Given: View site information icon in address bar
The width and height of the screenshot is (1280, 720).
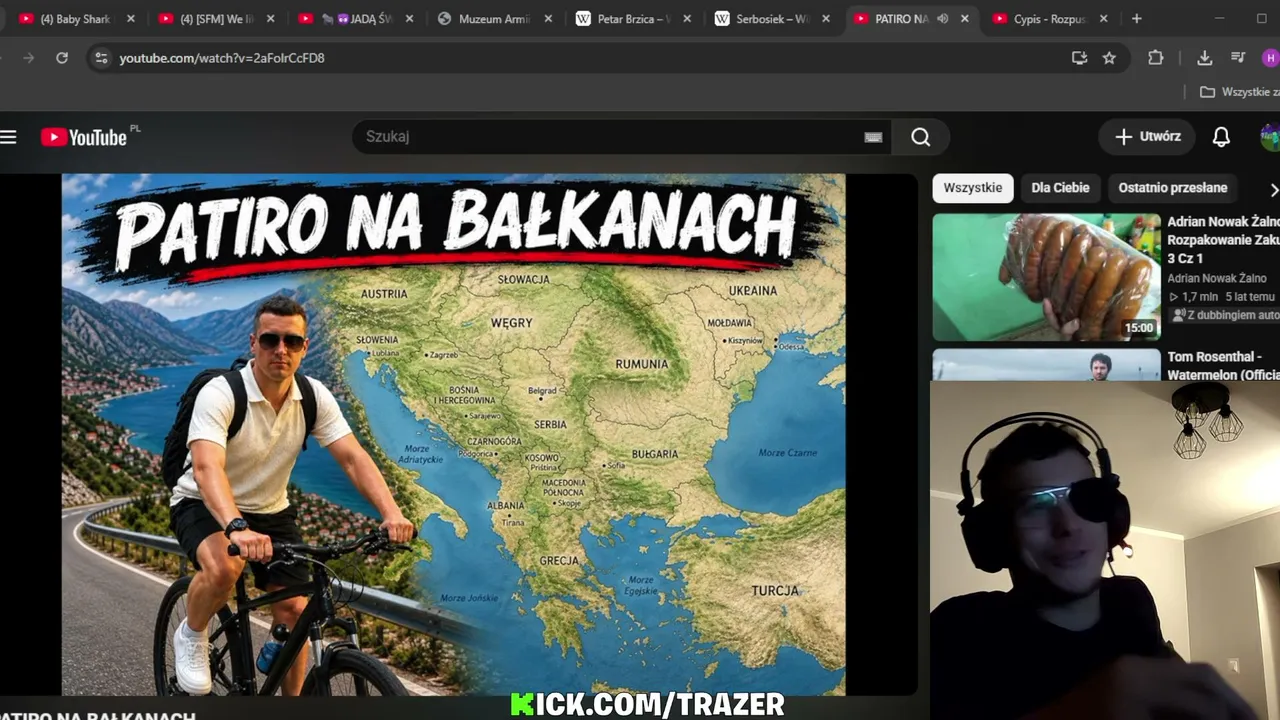Looking at the screenshot, I should point(100,58).
